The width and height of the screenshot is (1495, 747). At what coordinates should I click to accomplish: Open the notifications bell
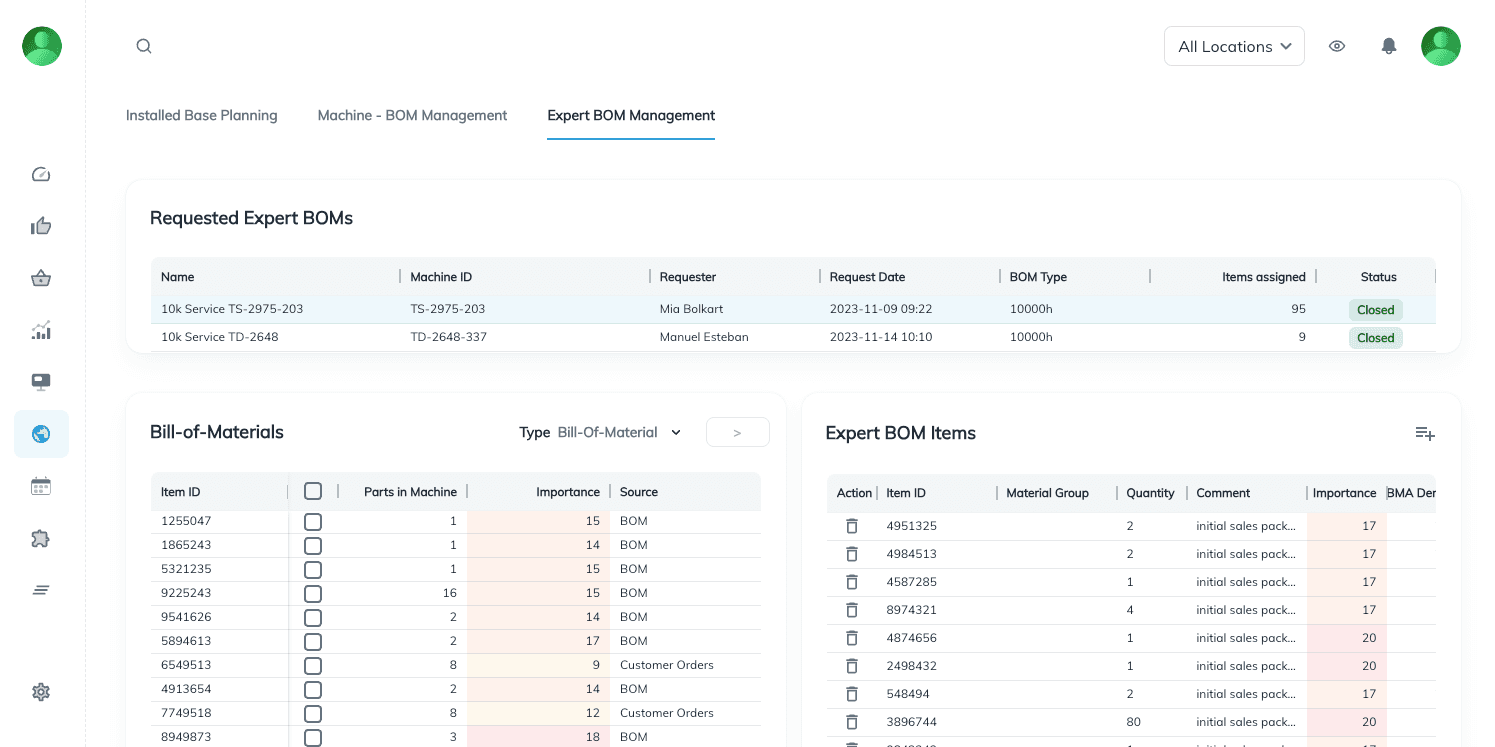point(1388,46)
